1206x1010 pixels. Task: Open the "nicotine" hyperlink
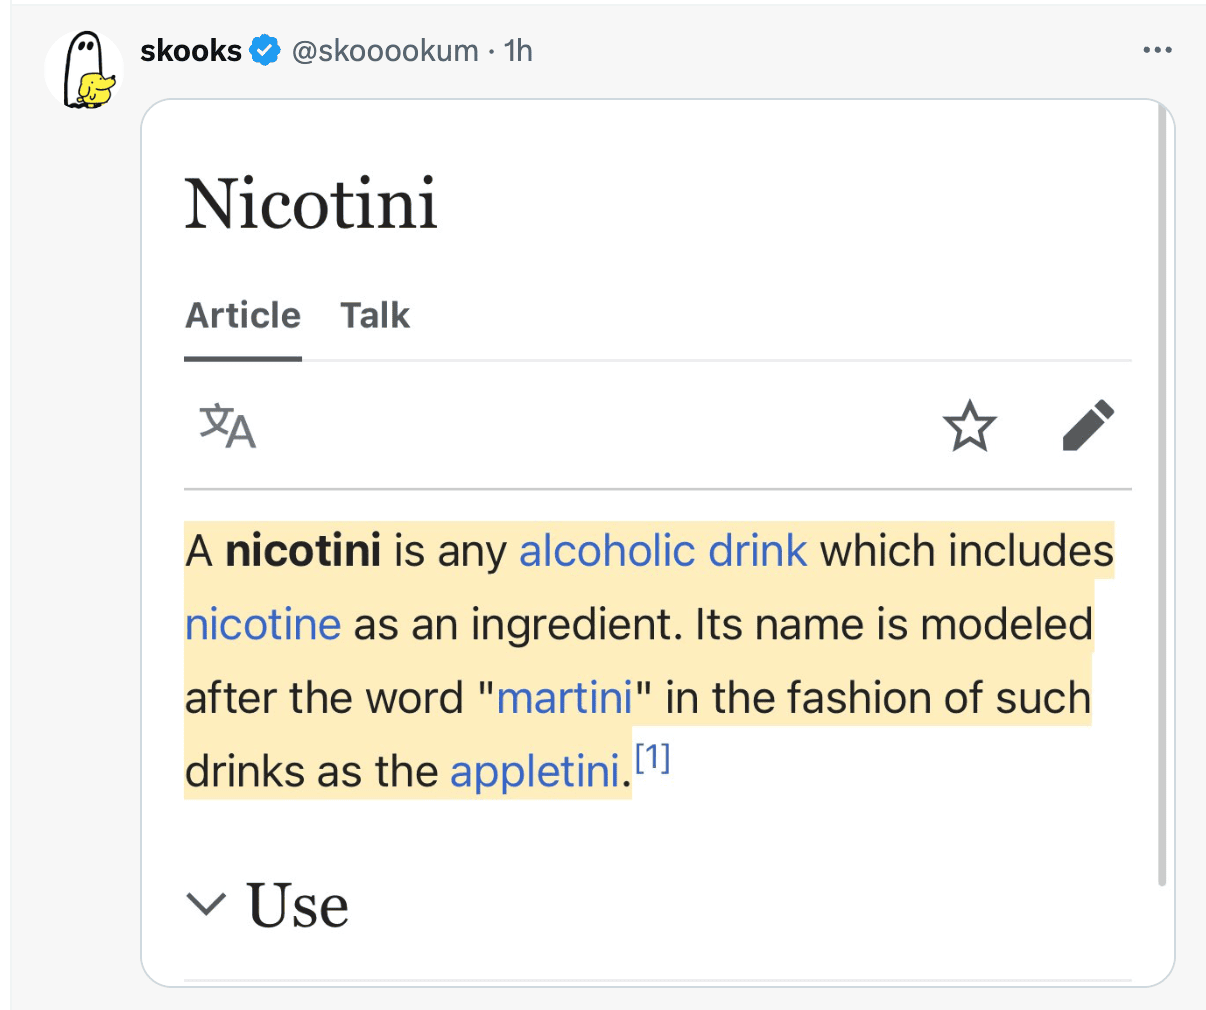[263, 625]
